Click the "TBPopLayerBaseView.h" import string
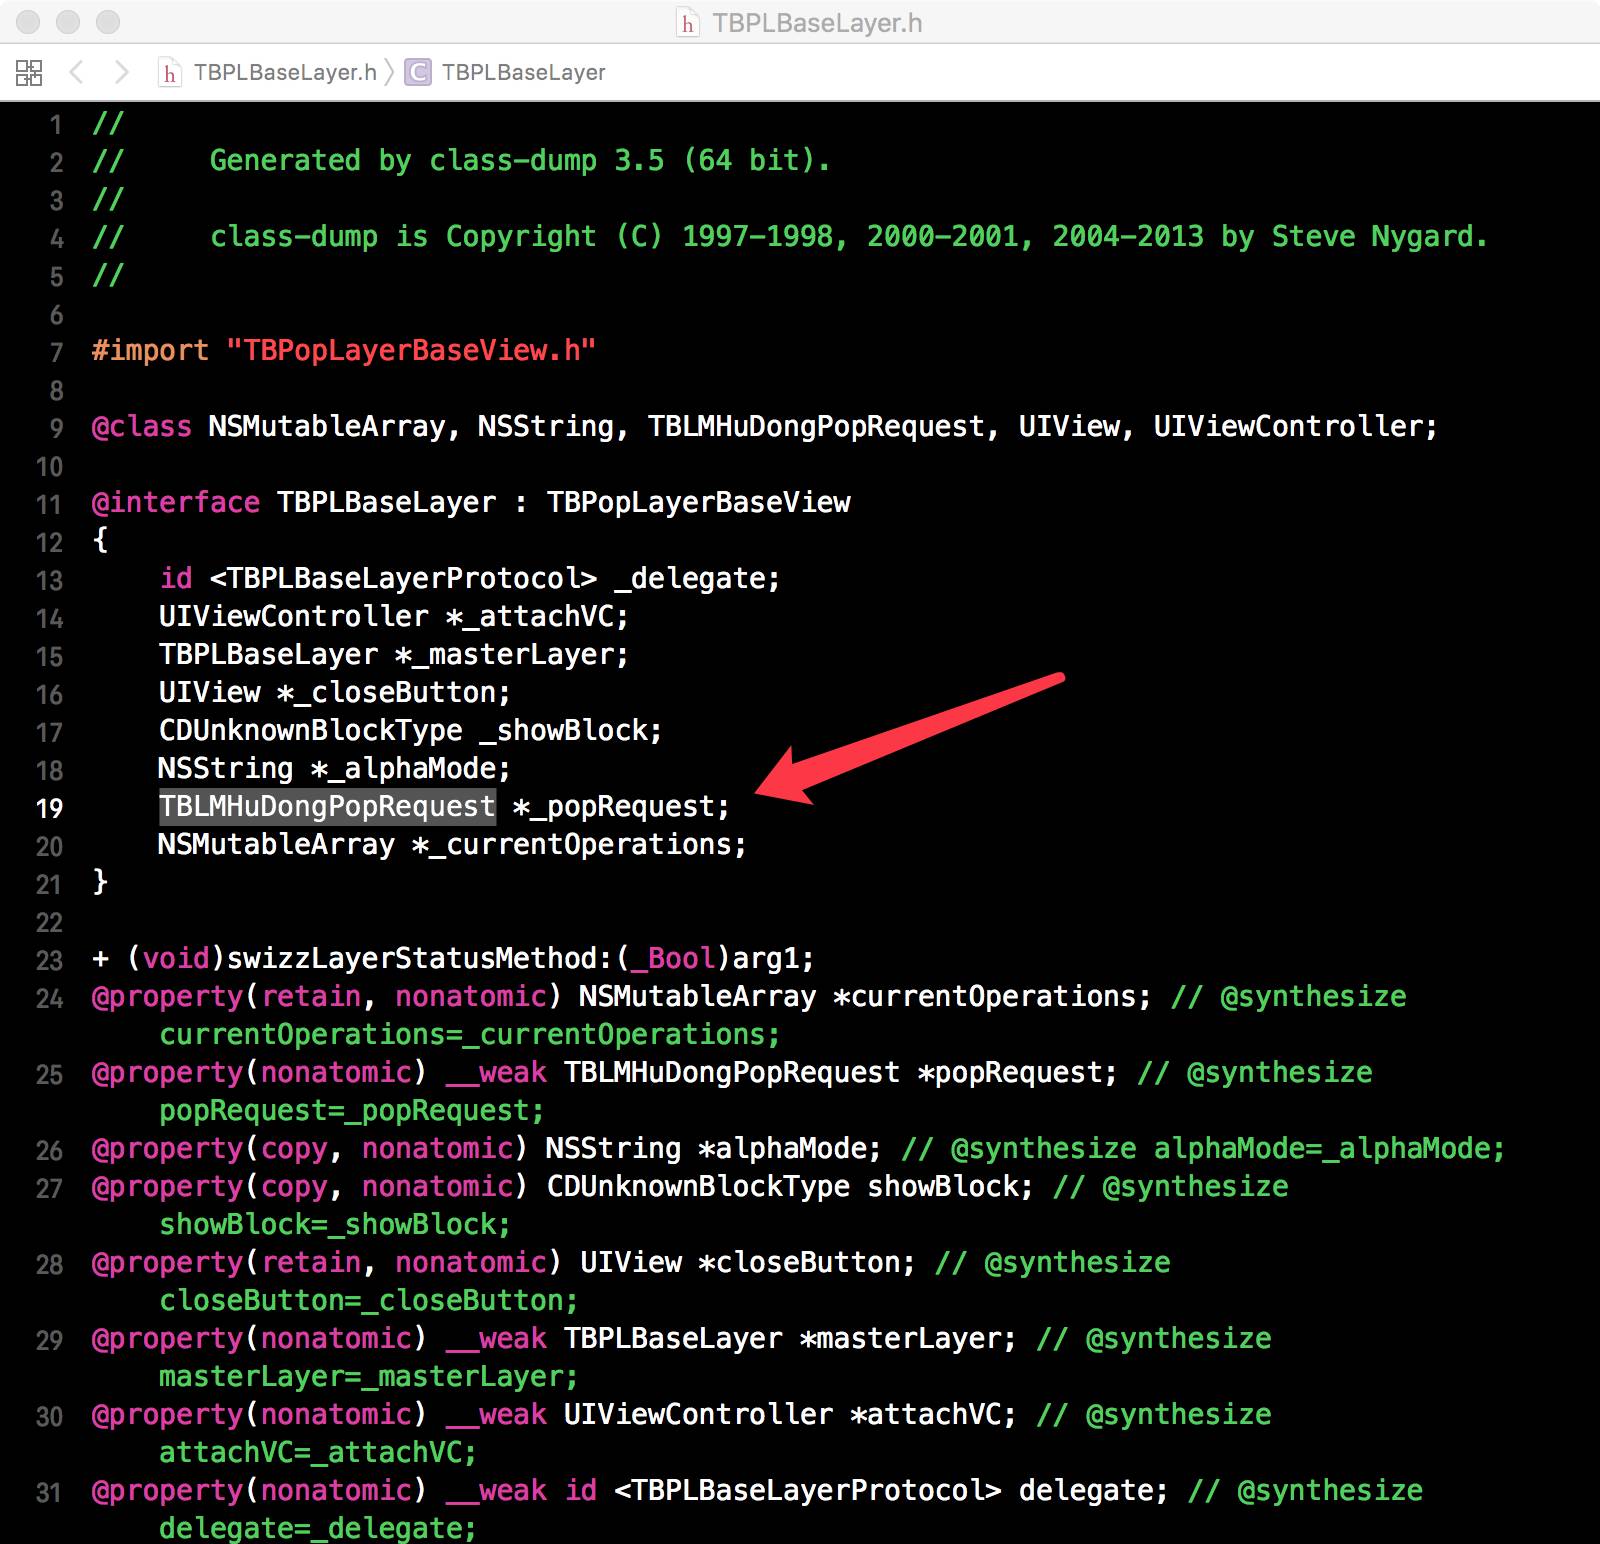This screenshot has height=1544, width=1600. [411, 350]
